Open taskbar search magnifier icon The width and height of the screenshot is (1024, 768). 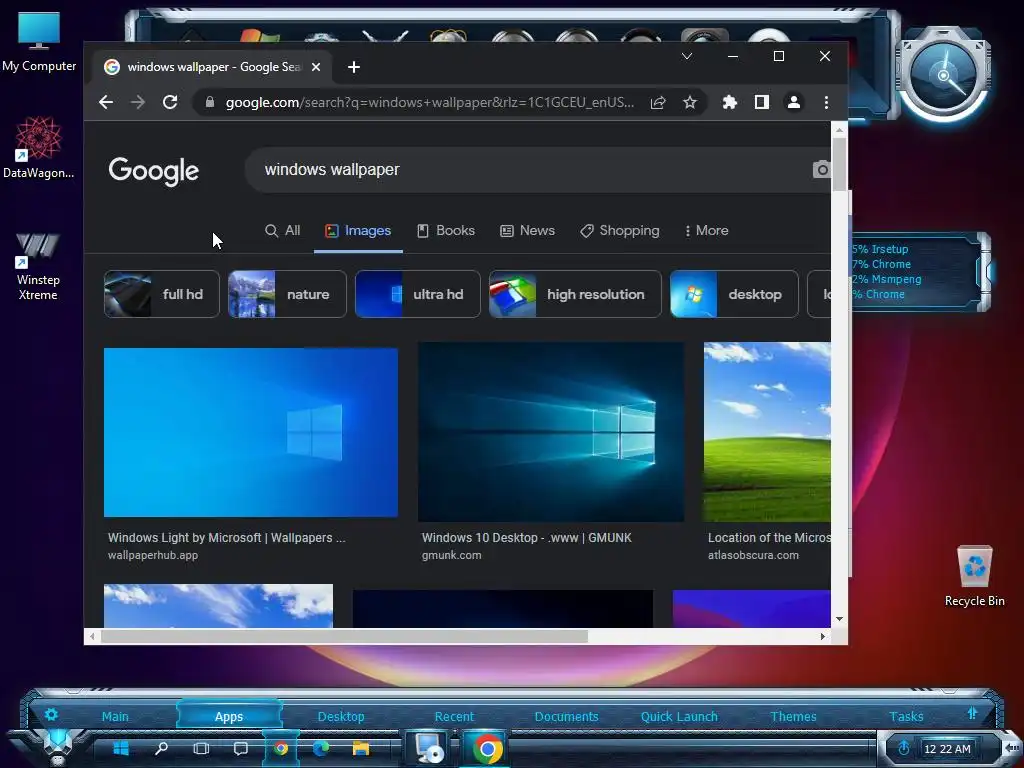click(161, 748)
